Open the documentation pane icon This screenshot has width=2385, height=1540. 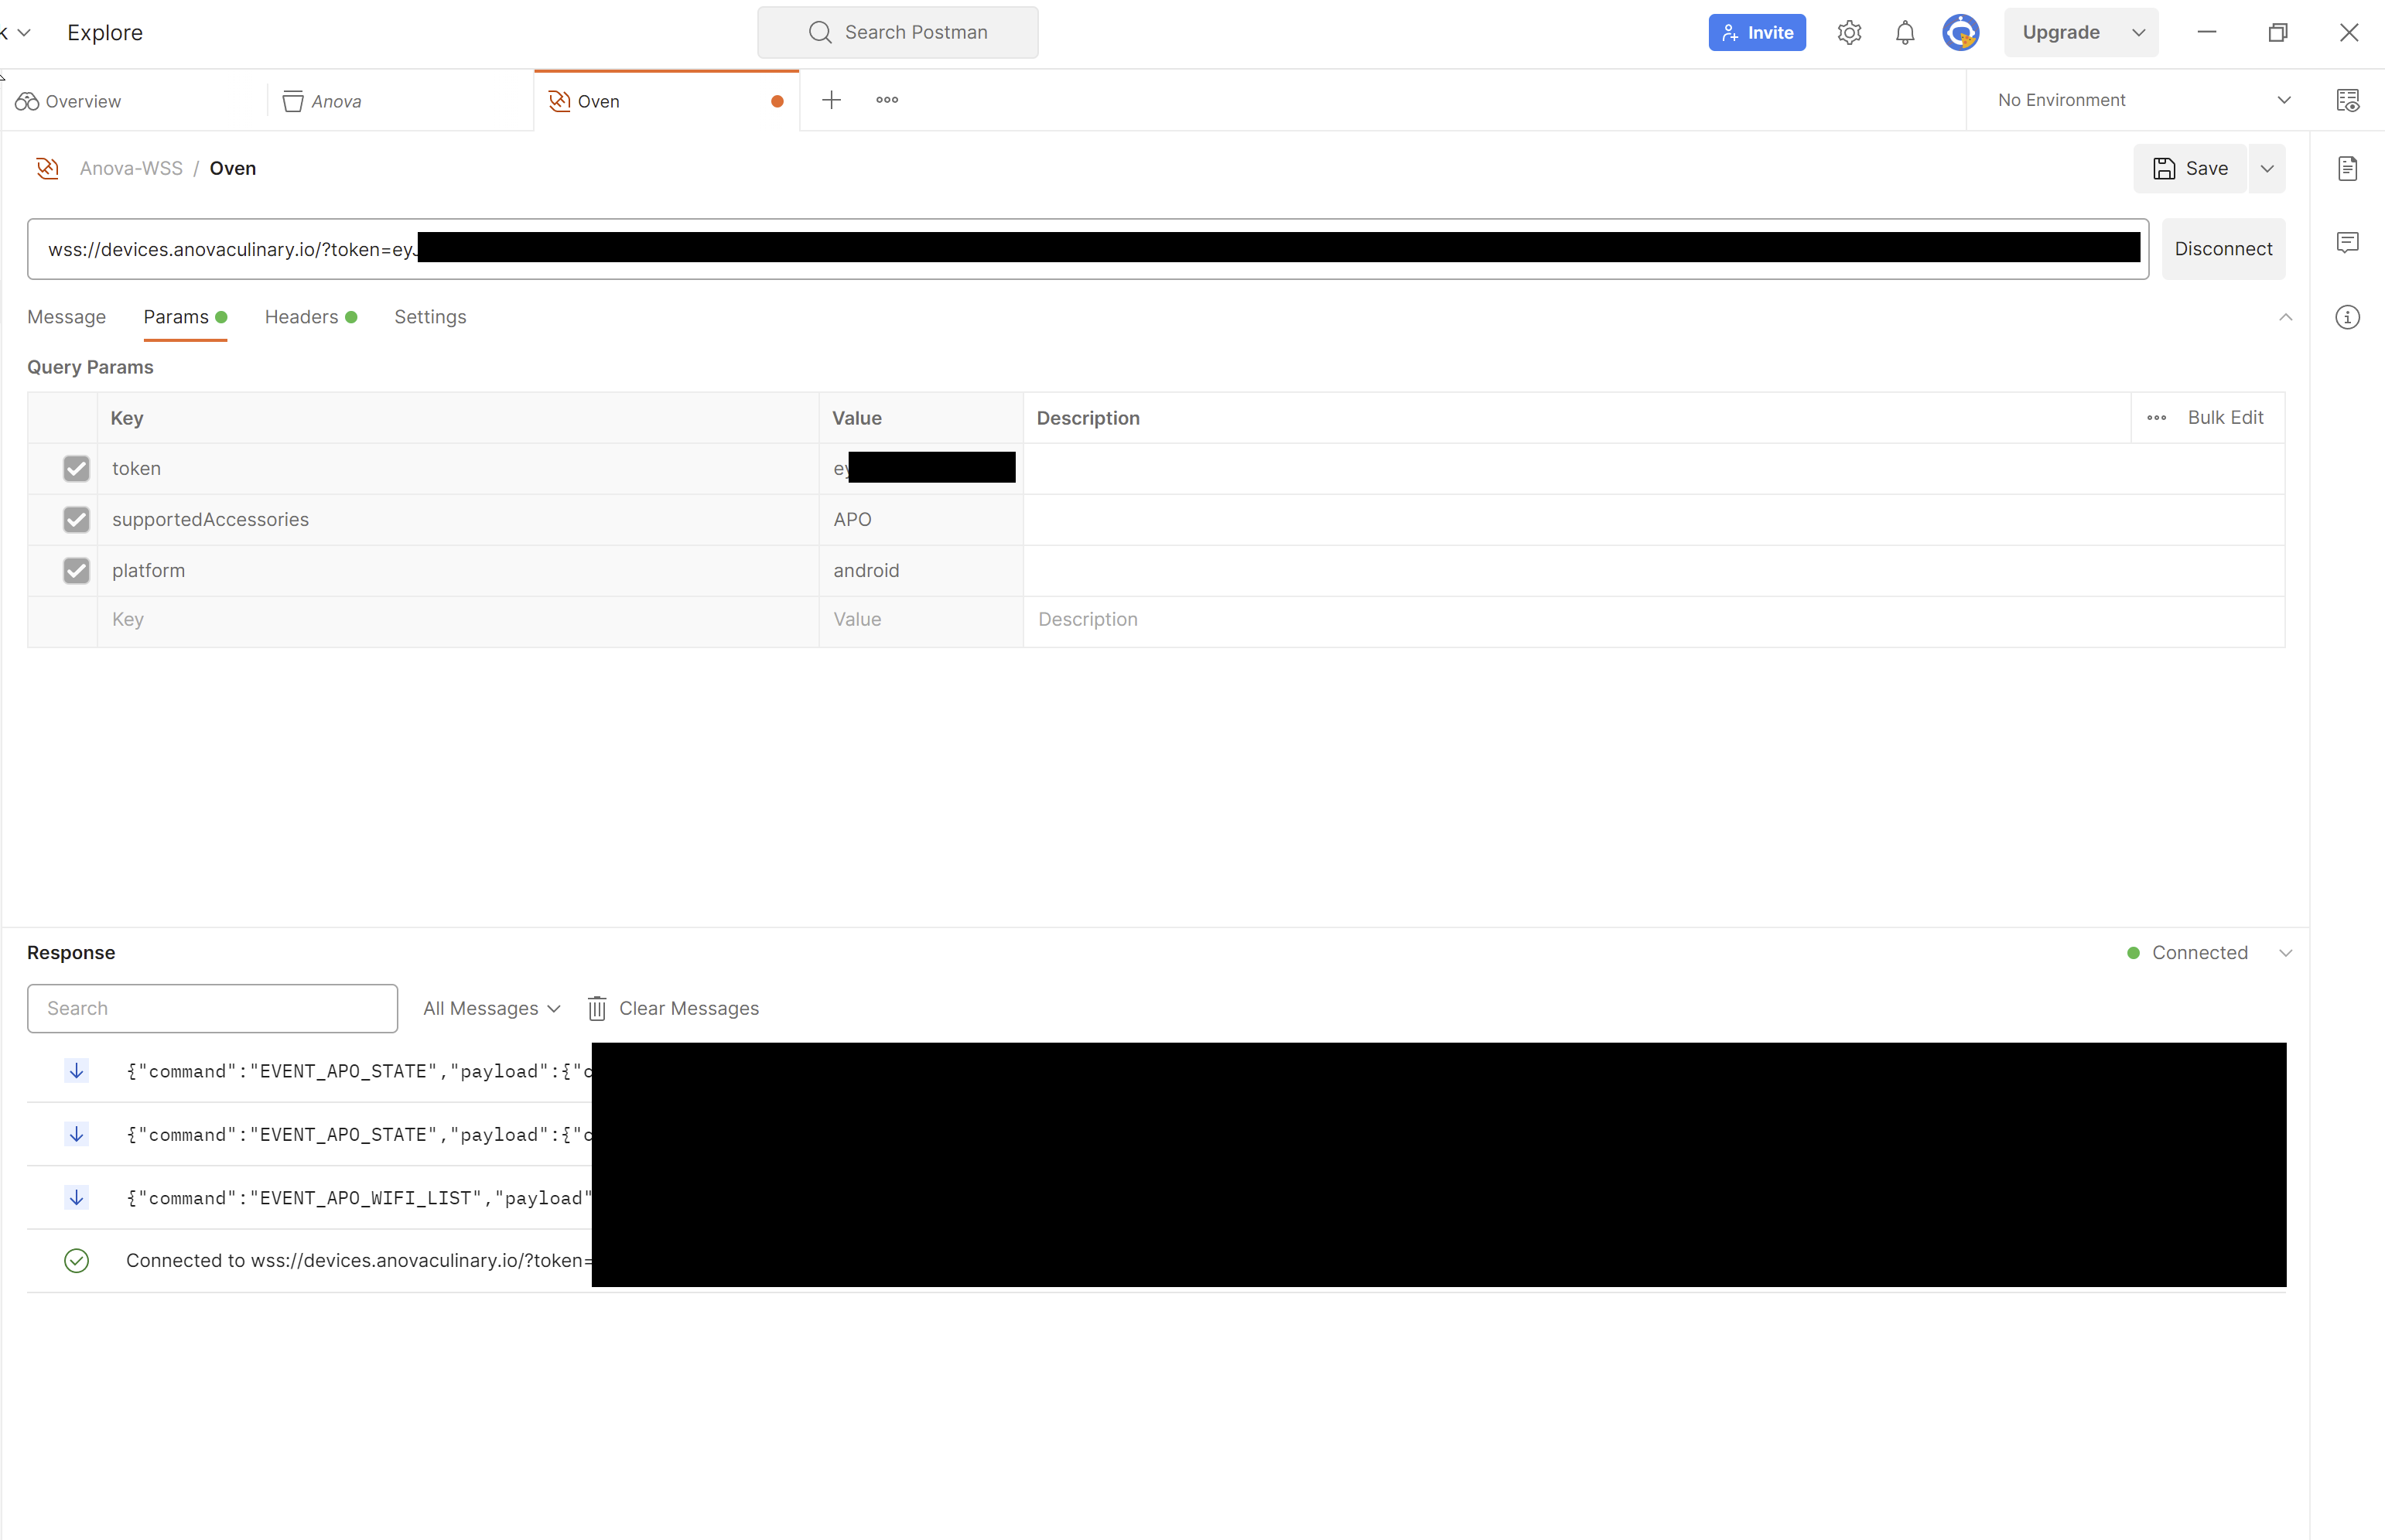click(2347, 168)
